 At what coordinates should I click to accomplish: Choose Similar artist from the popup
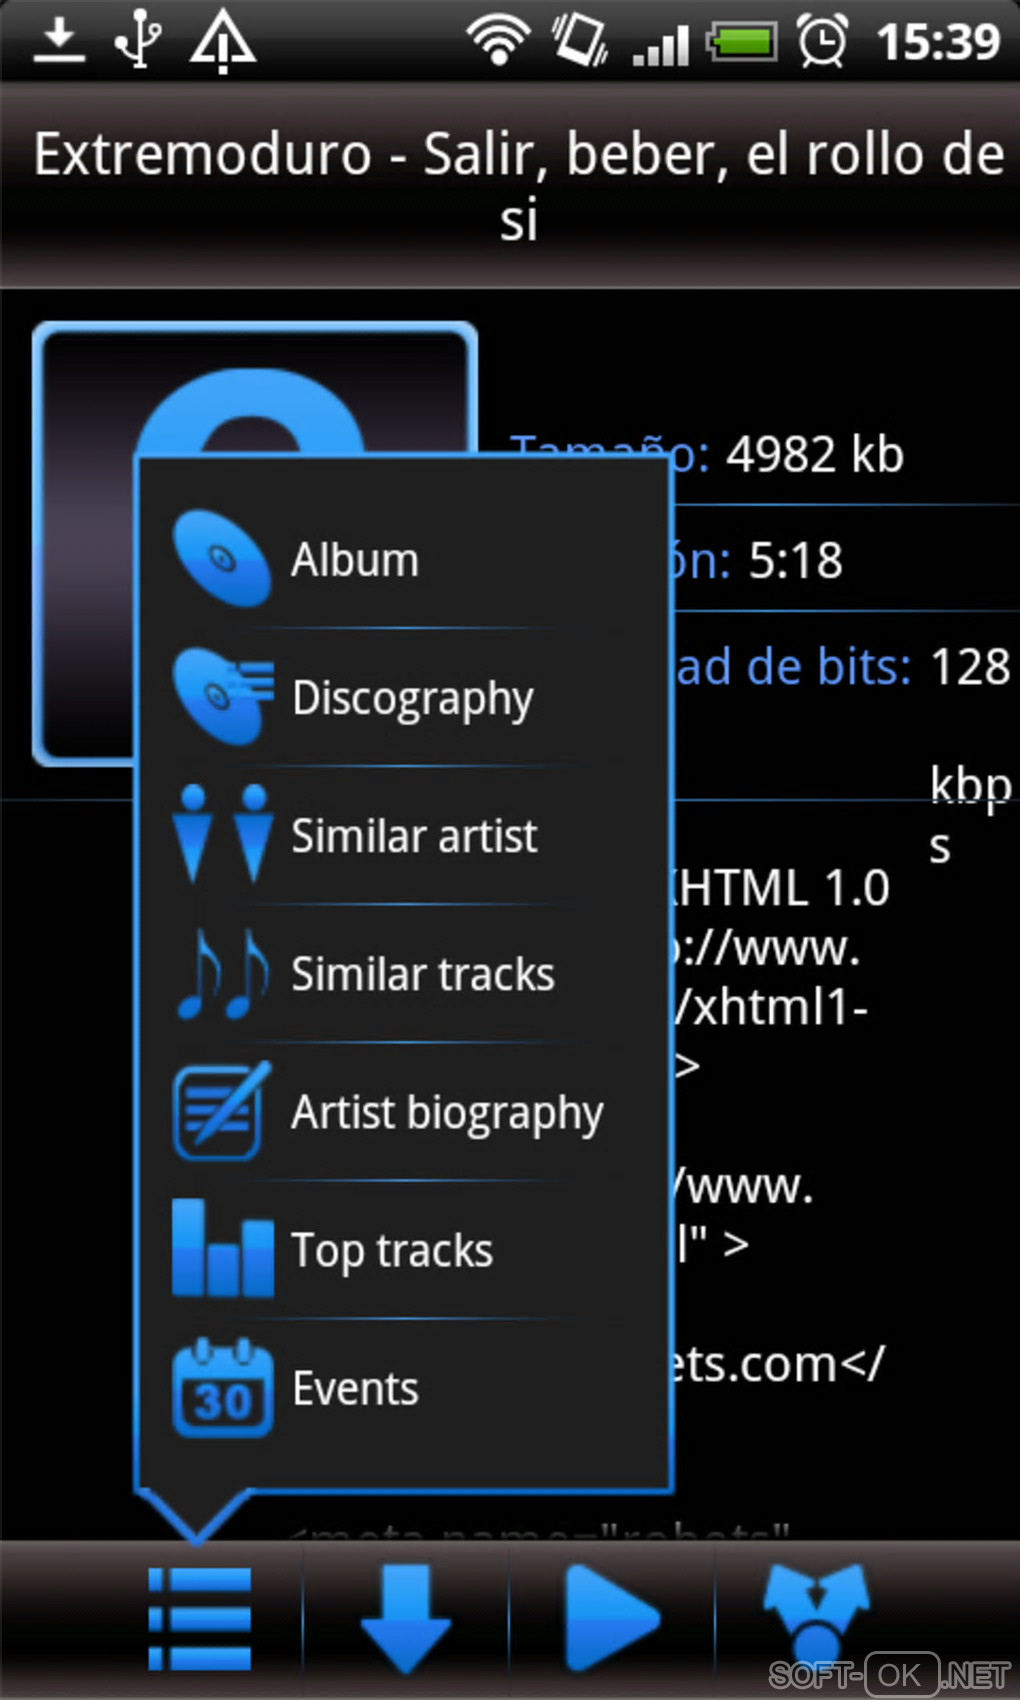pos(404,835)
